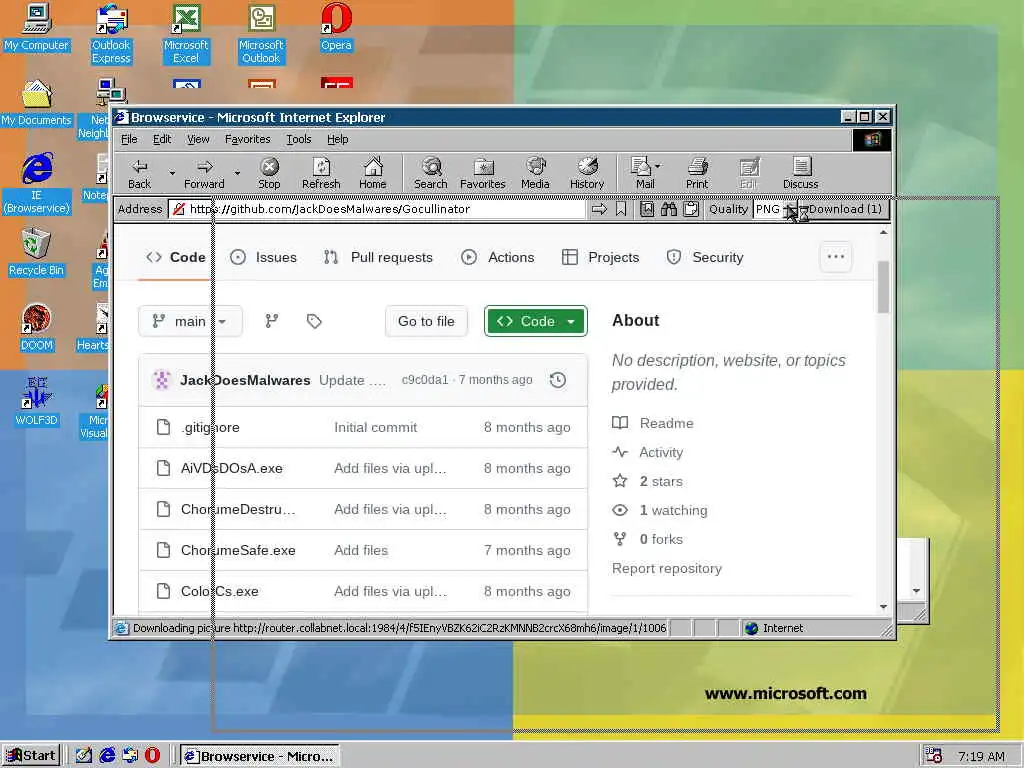This screenshot has height=768, width=1024.
Task: Open the ChoromeSafe.exe file
Action: (238, 551)
